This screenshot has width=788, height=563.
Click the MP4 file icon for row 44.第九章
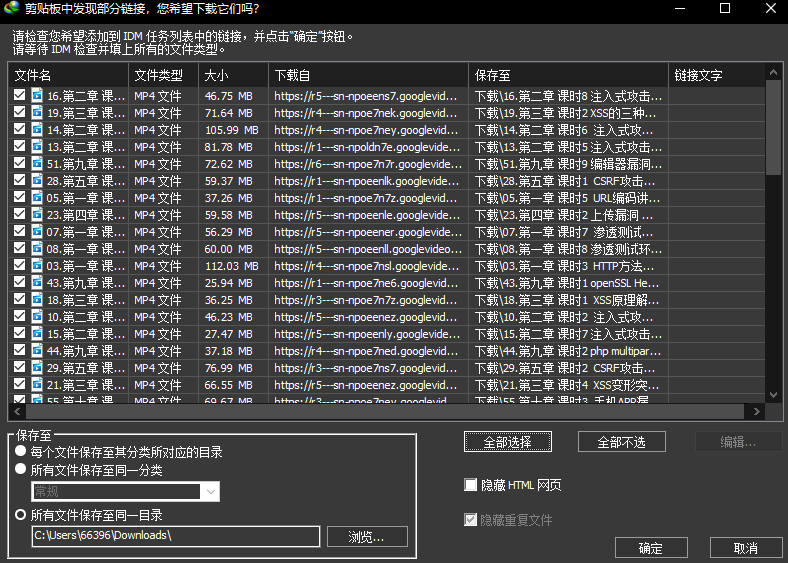click(37, 351)
